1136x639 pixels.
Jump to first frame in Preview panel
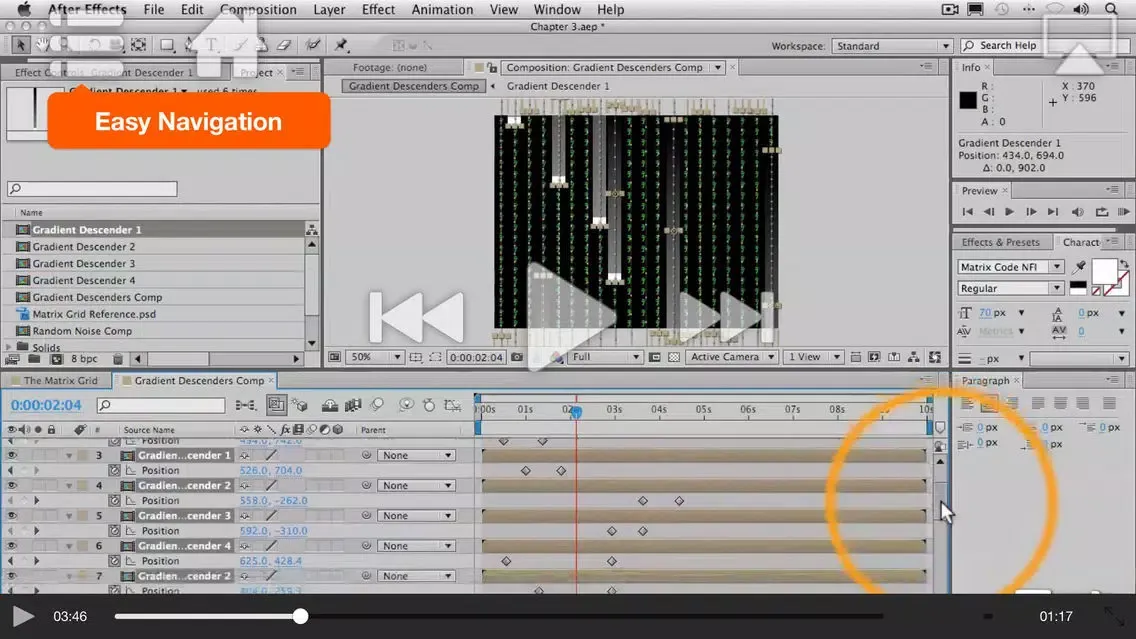coord(967,212)
